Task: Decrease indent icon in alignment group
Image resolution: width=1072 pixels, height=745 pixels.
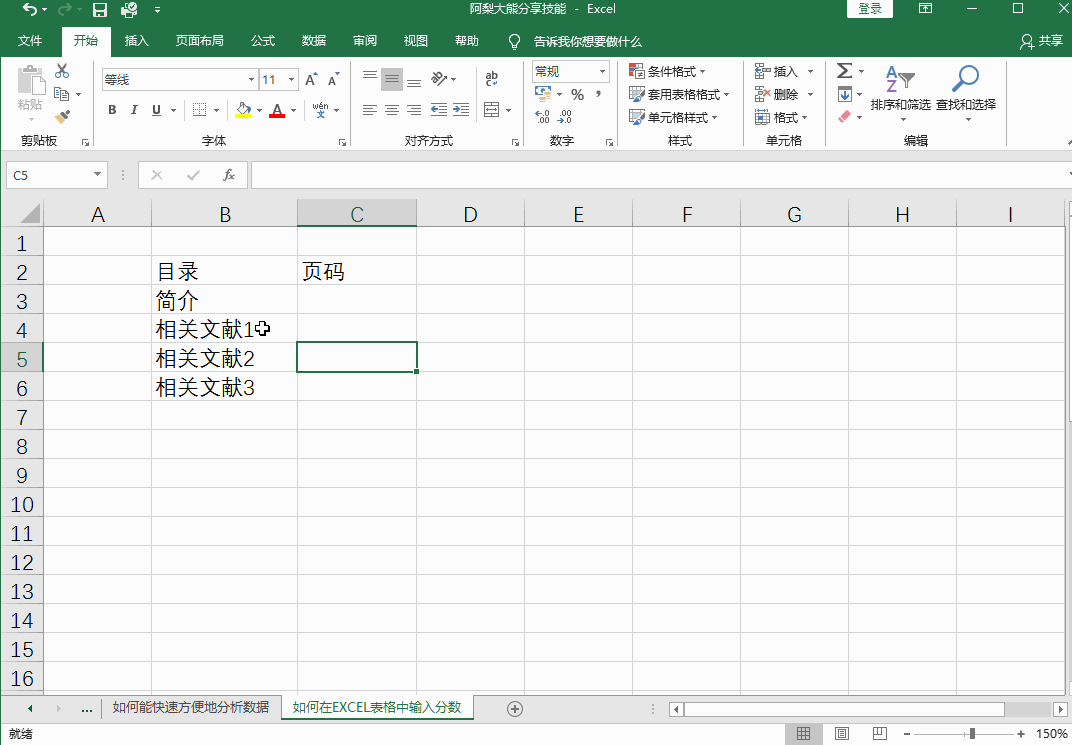Action: pos(439,109)
